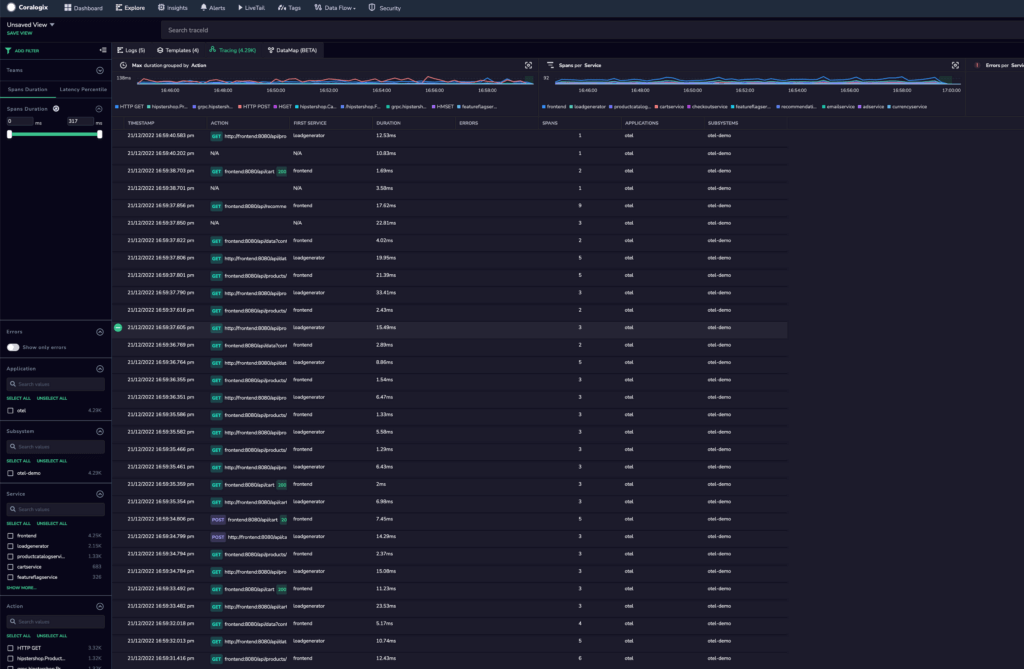
Task: Collapse the Subsystem filter section
Action: (100, 432)
